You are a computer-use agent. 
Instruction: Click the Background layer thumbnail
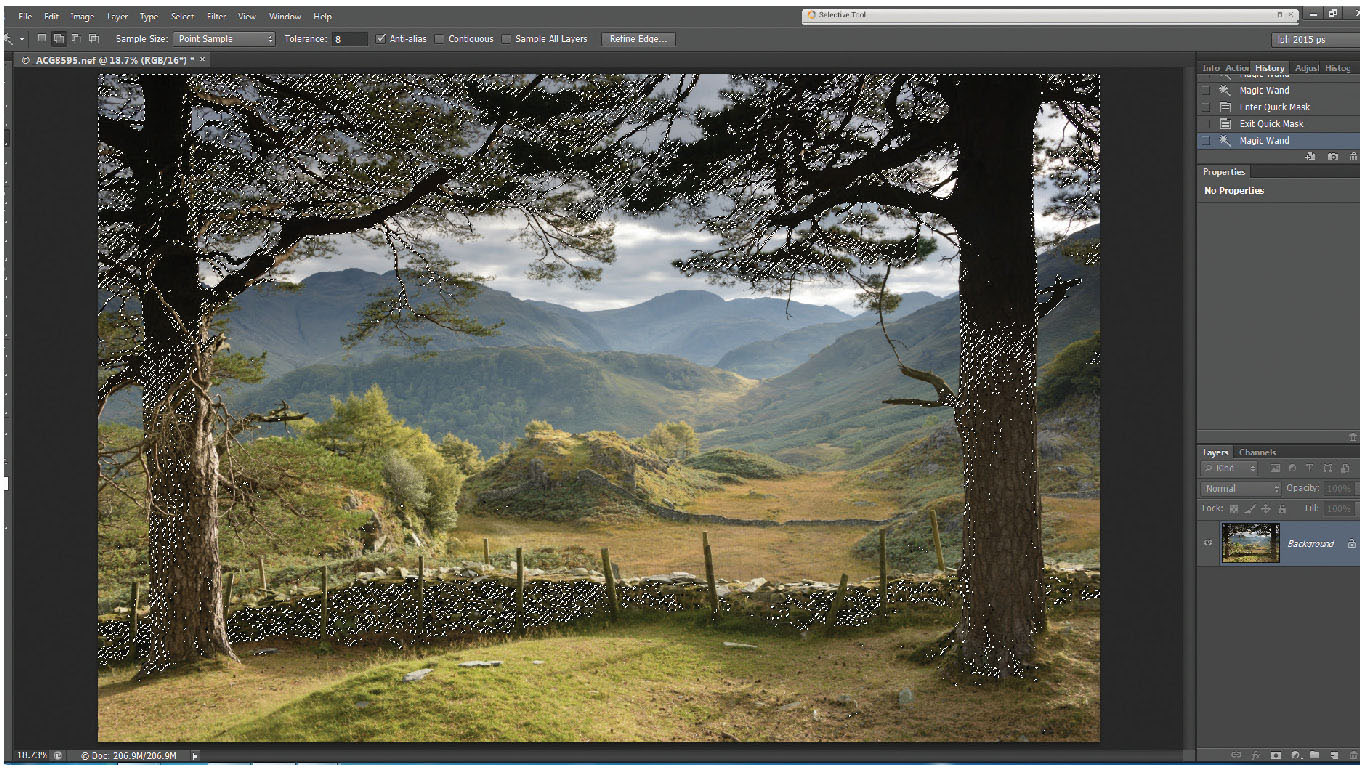click(x=1250, y=544)
